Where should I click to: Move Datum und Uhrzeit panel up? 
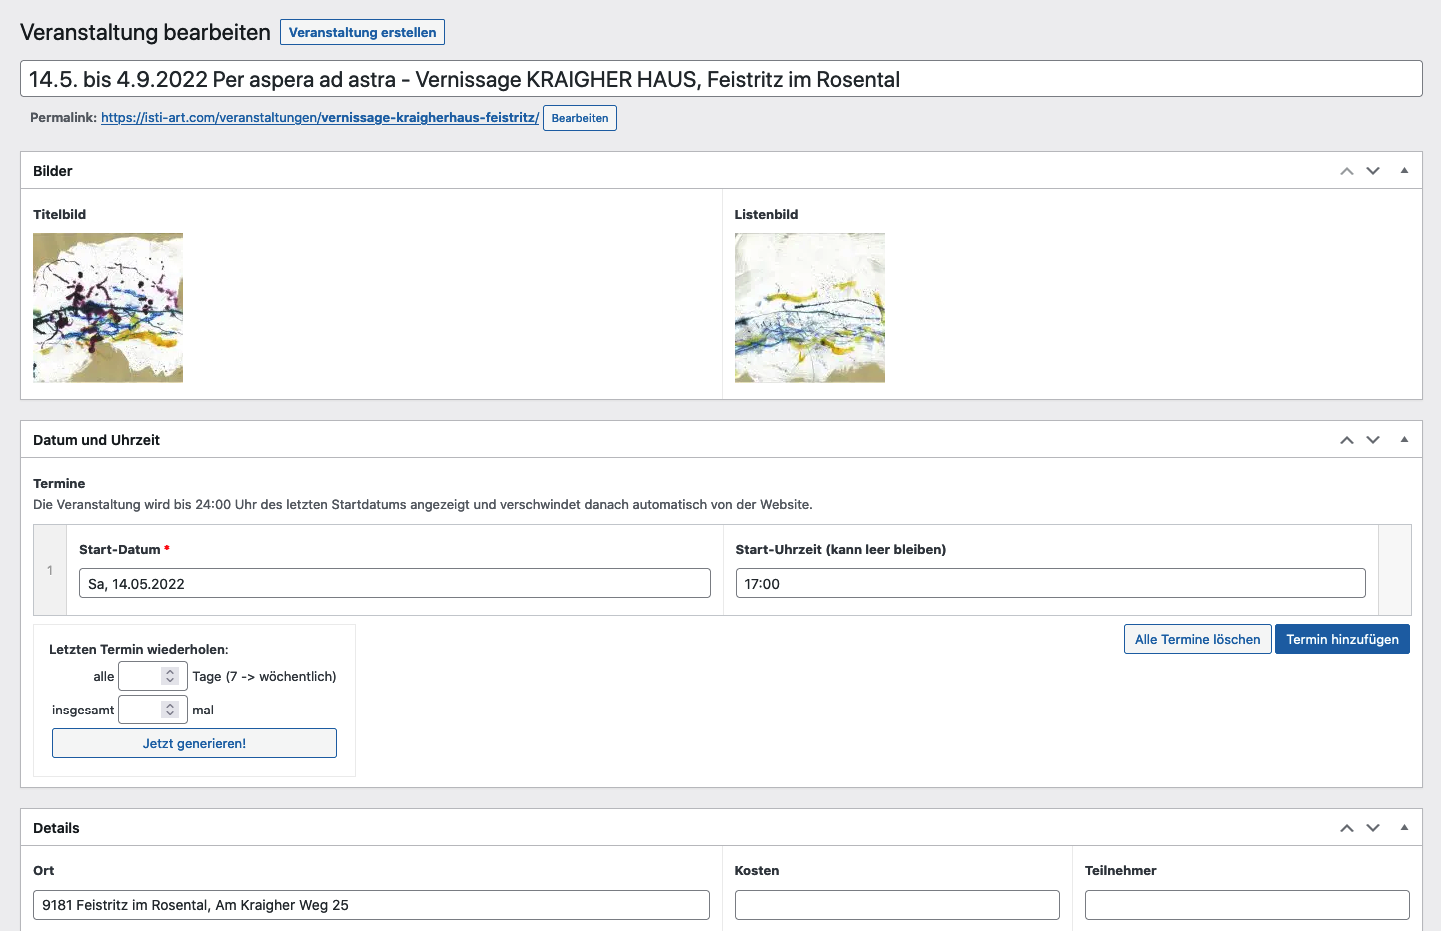click(x=1347, y=440)
